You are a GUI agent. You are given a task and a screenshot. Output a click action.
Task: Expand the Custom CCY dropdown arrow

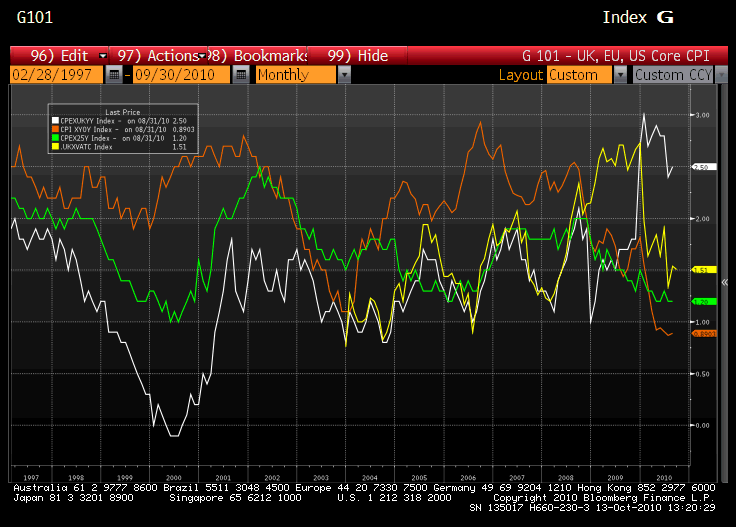click(x=721, y=75)
